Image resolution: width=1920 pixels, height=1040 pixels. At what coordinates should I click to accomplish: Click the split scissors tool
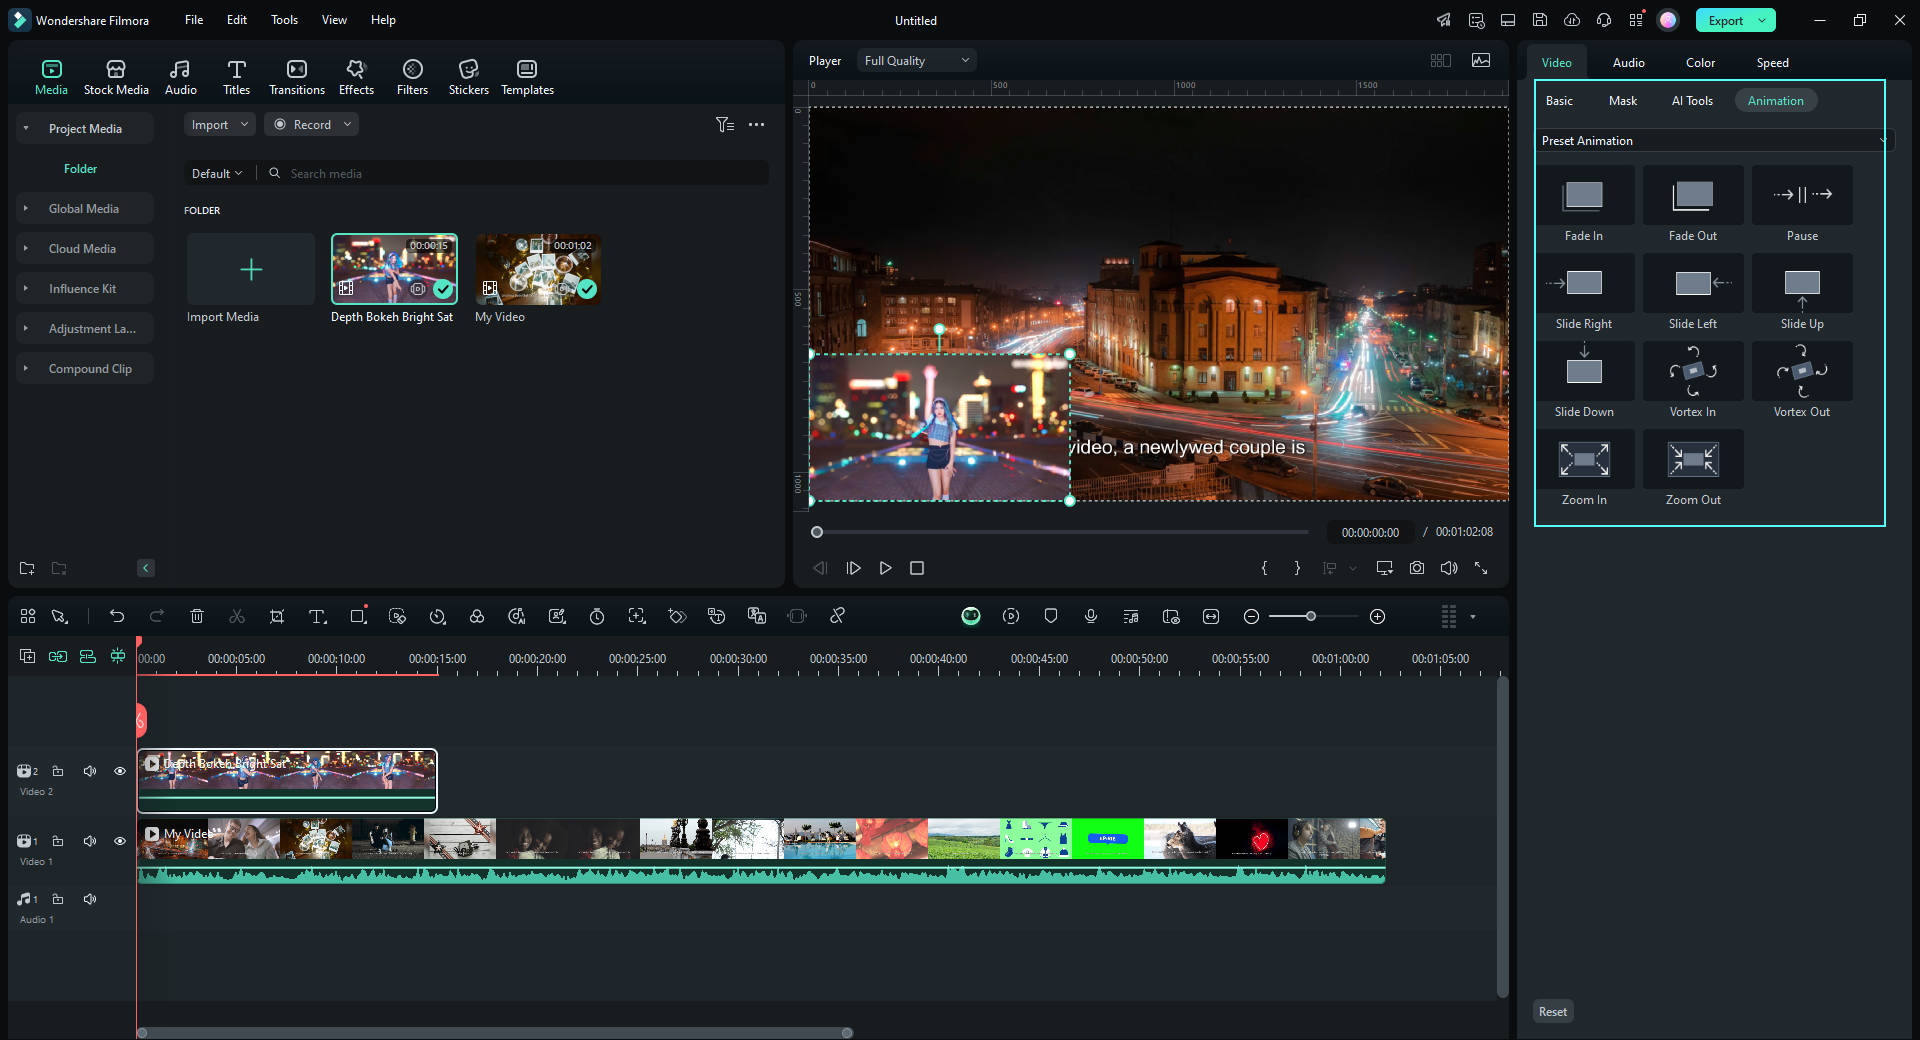pos(237,617)
